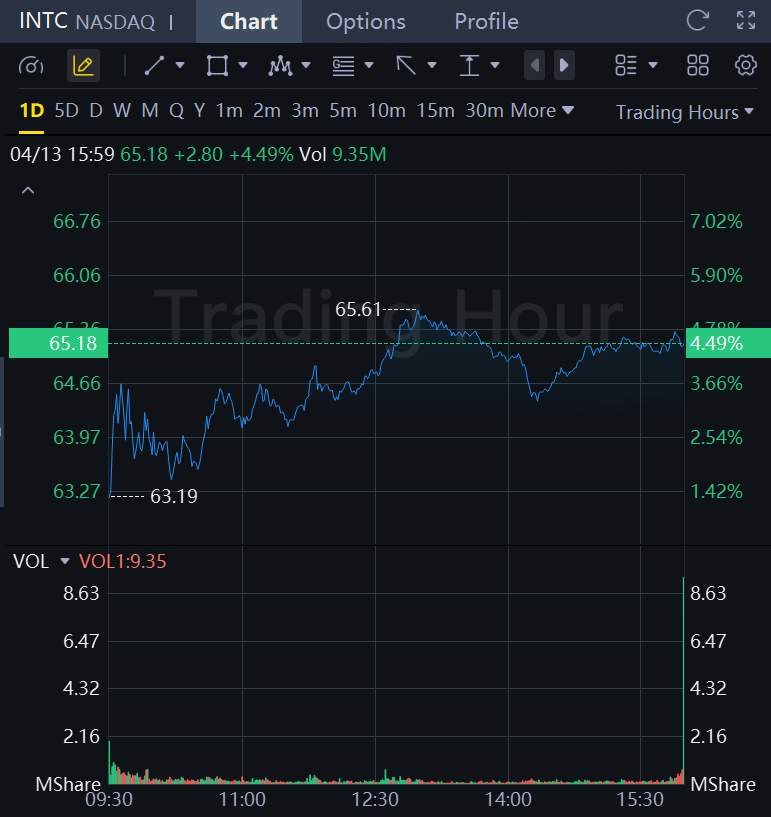The height and width of the screenshot is (817, 771).
Task: Switch to the Chart tab
Action: pyautogui.click(x=249, y=21)
